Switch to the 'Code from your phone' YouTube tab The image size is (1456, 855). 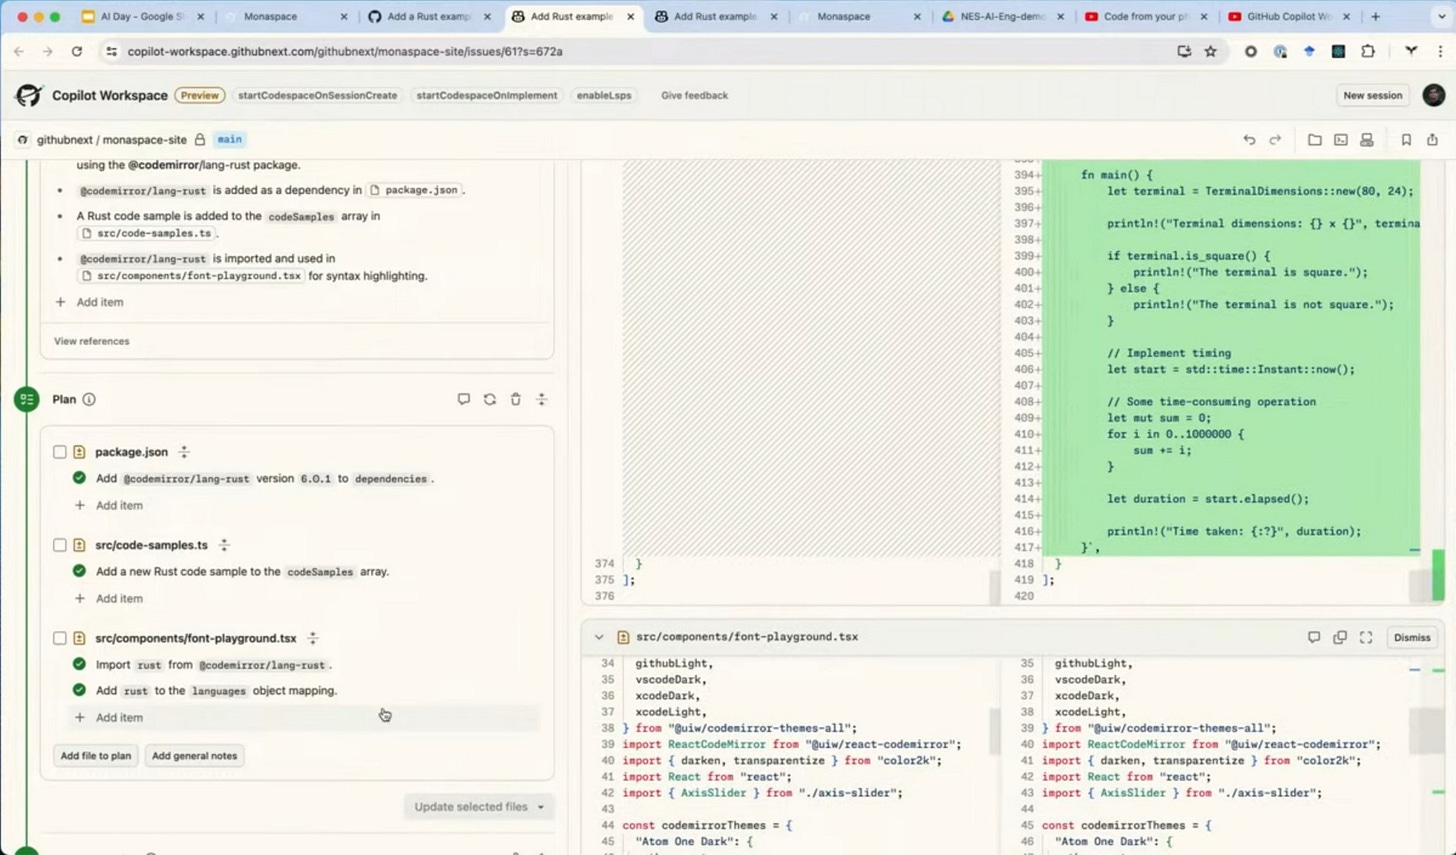1145,16
